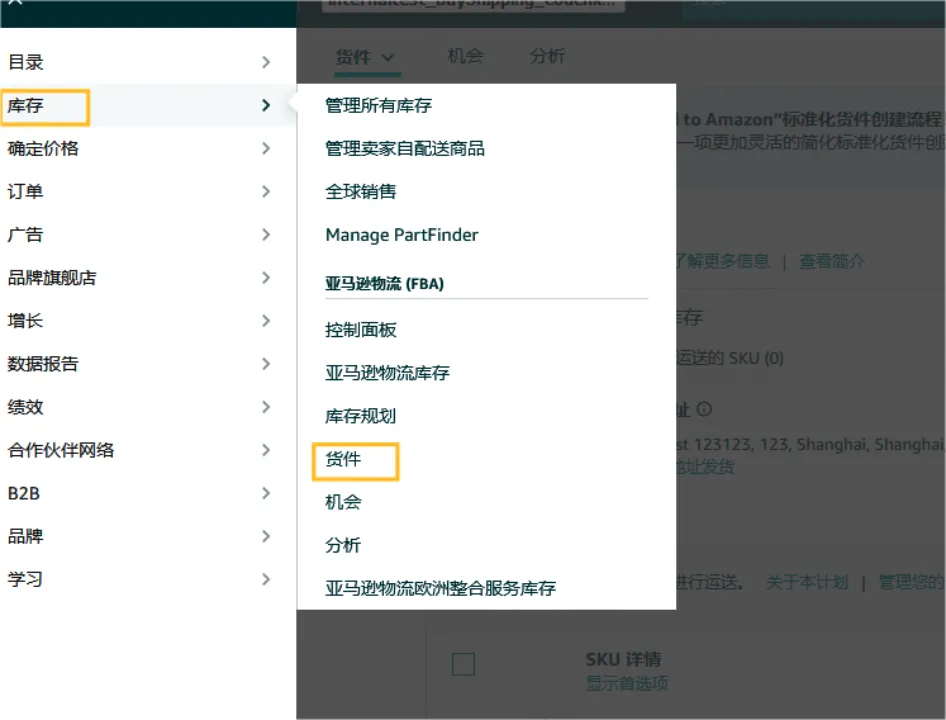Close the side navigation menu
Viewport: 946px width, 720px height.
tap(15, 4)
